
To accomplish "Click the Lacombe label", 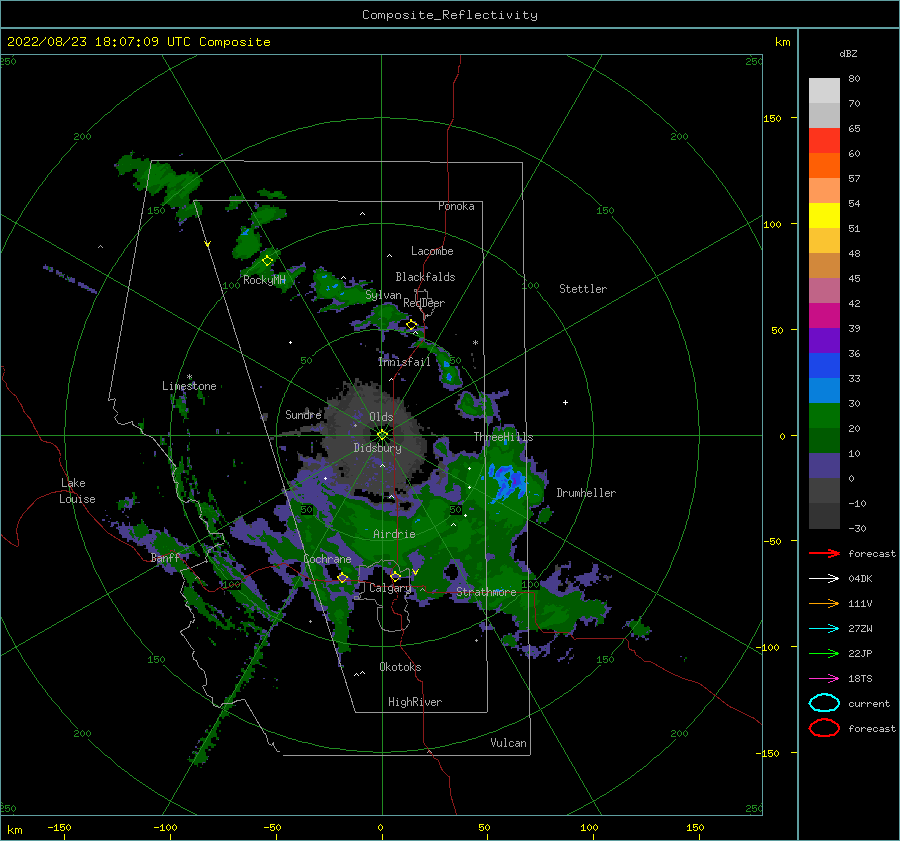I will [x=432, y=251].
